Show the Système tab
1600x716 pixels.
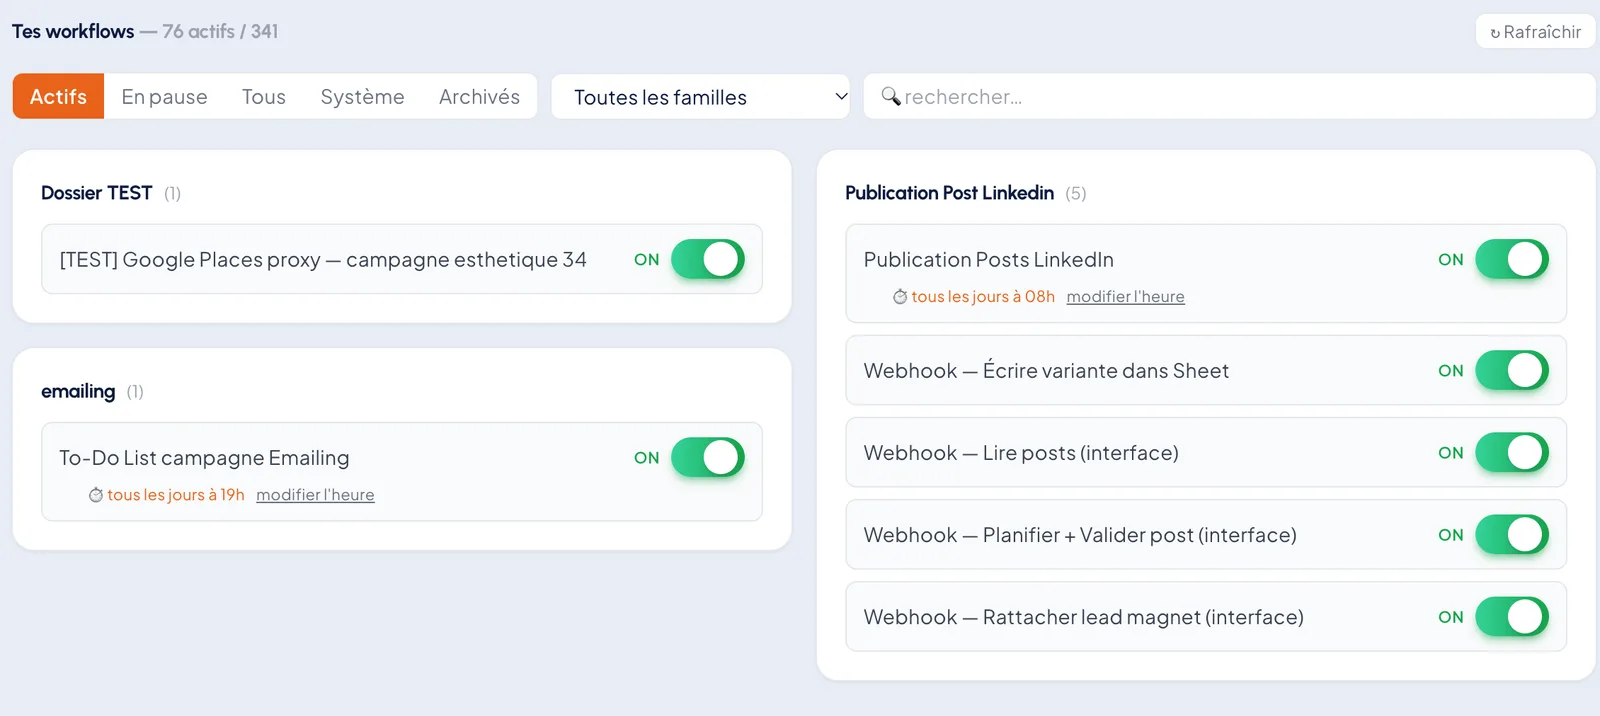pyautogui.click(x=362, y=96)
